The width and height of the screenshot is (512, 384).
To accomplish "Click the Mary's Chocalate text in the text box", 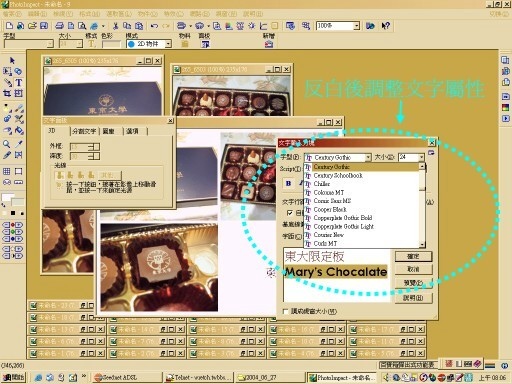I will pyautogui.click(x=336, y=272).
